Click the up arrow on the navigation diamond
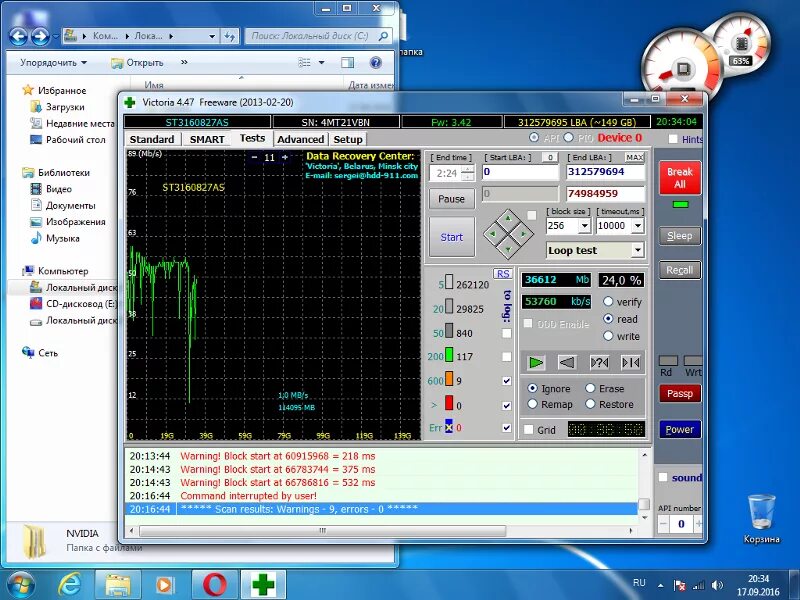 (508, 218)
